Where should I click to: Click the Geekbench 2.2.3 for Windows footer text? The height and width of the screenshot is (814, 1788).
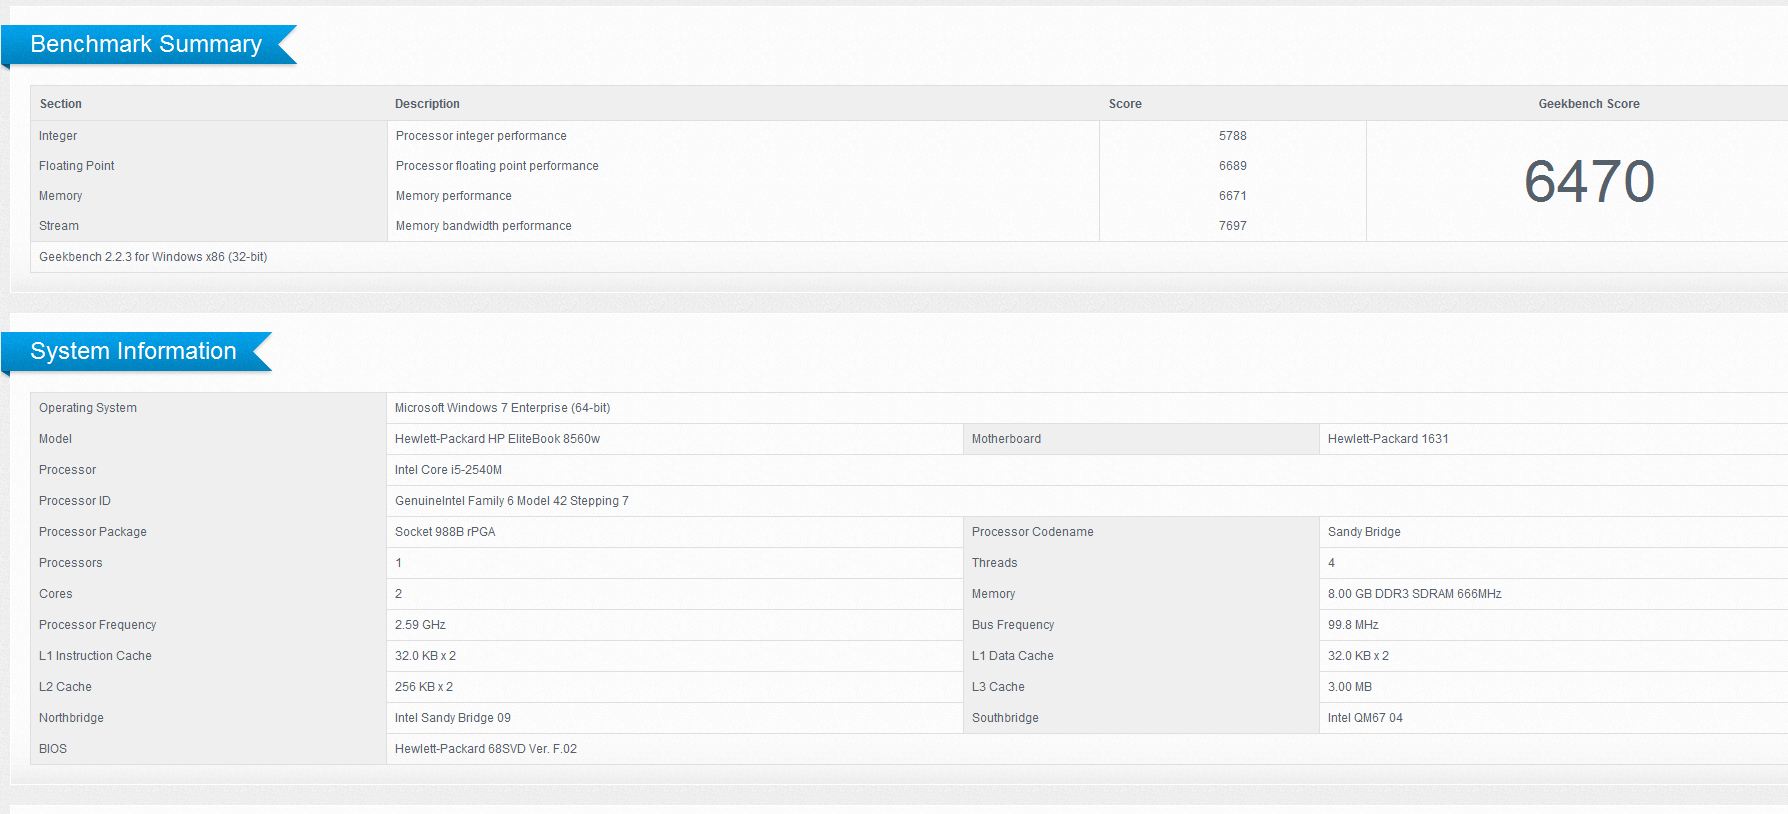click(x=153, y=257)
